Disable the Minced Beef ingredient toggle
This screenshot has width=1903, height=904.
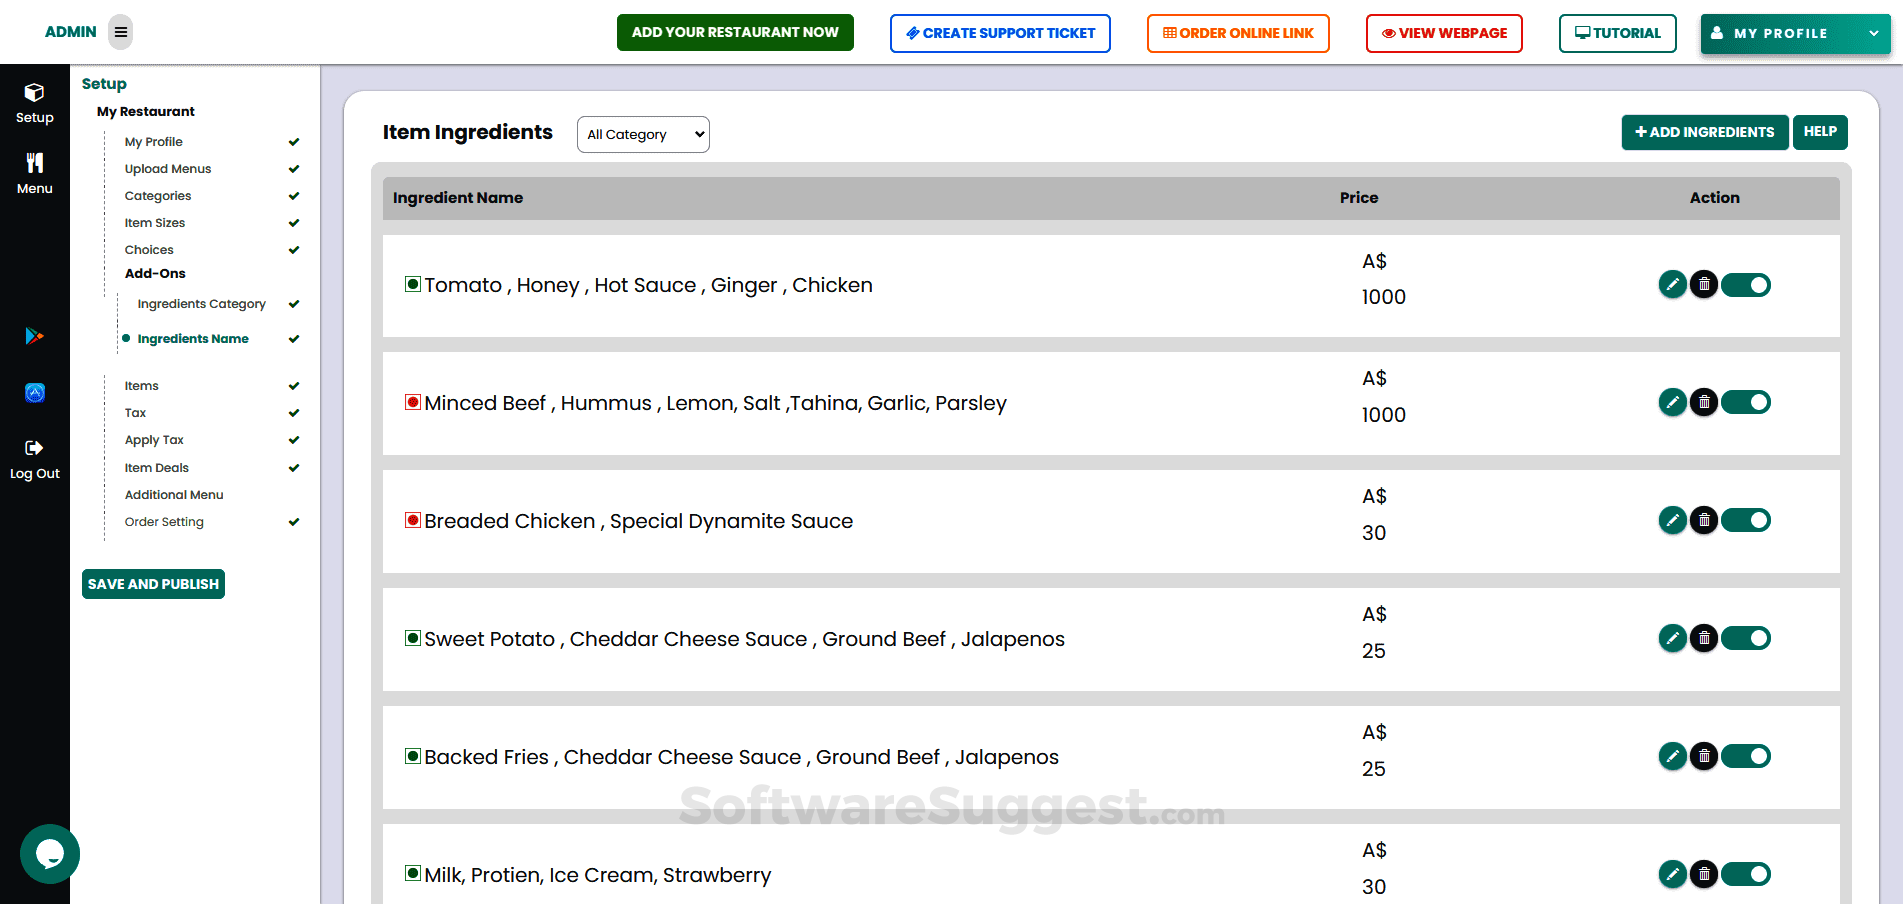1746,403
